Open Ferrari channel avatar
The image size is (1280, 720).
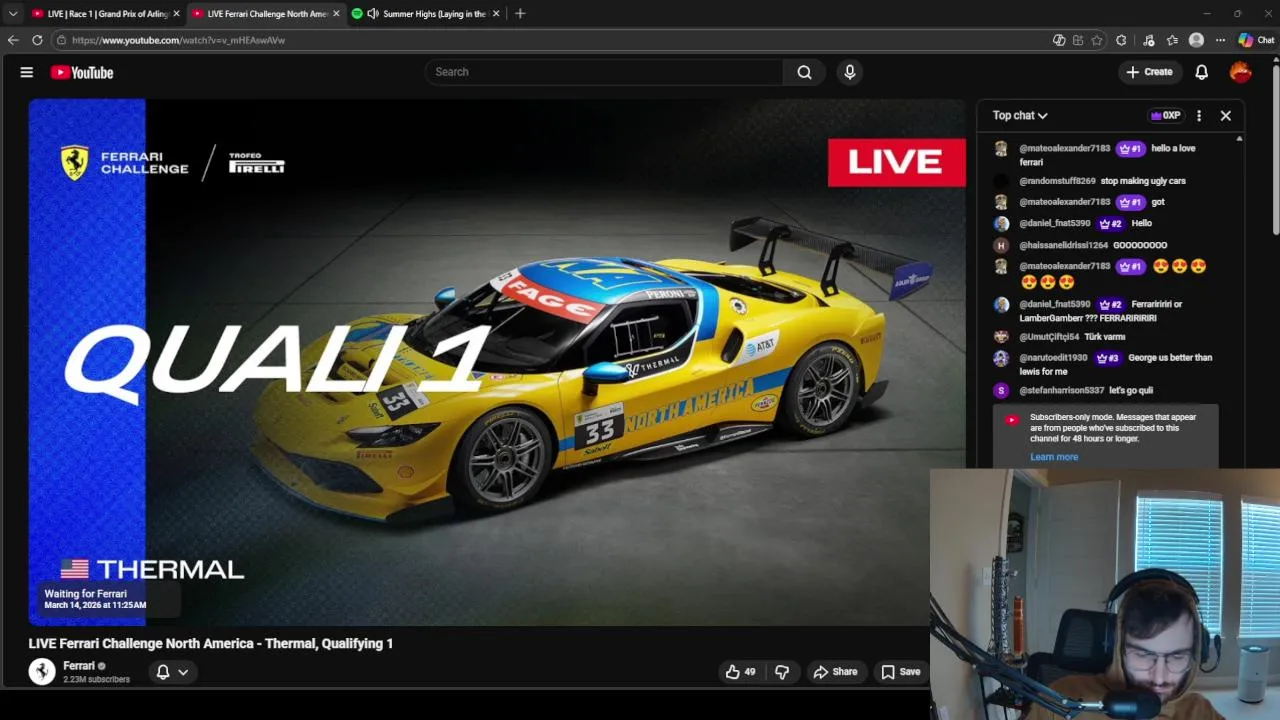42,671
